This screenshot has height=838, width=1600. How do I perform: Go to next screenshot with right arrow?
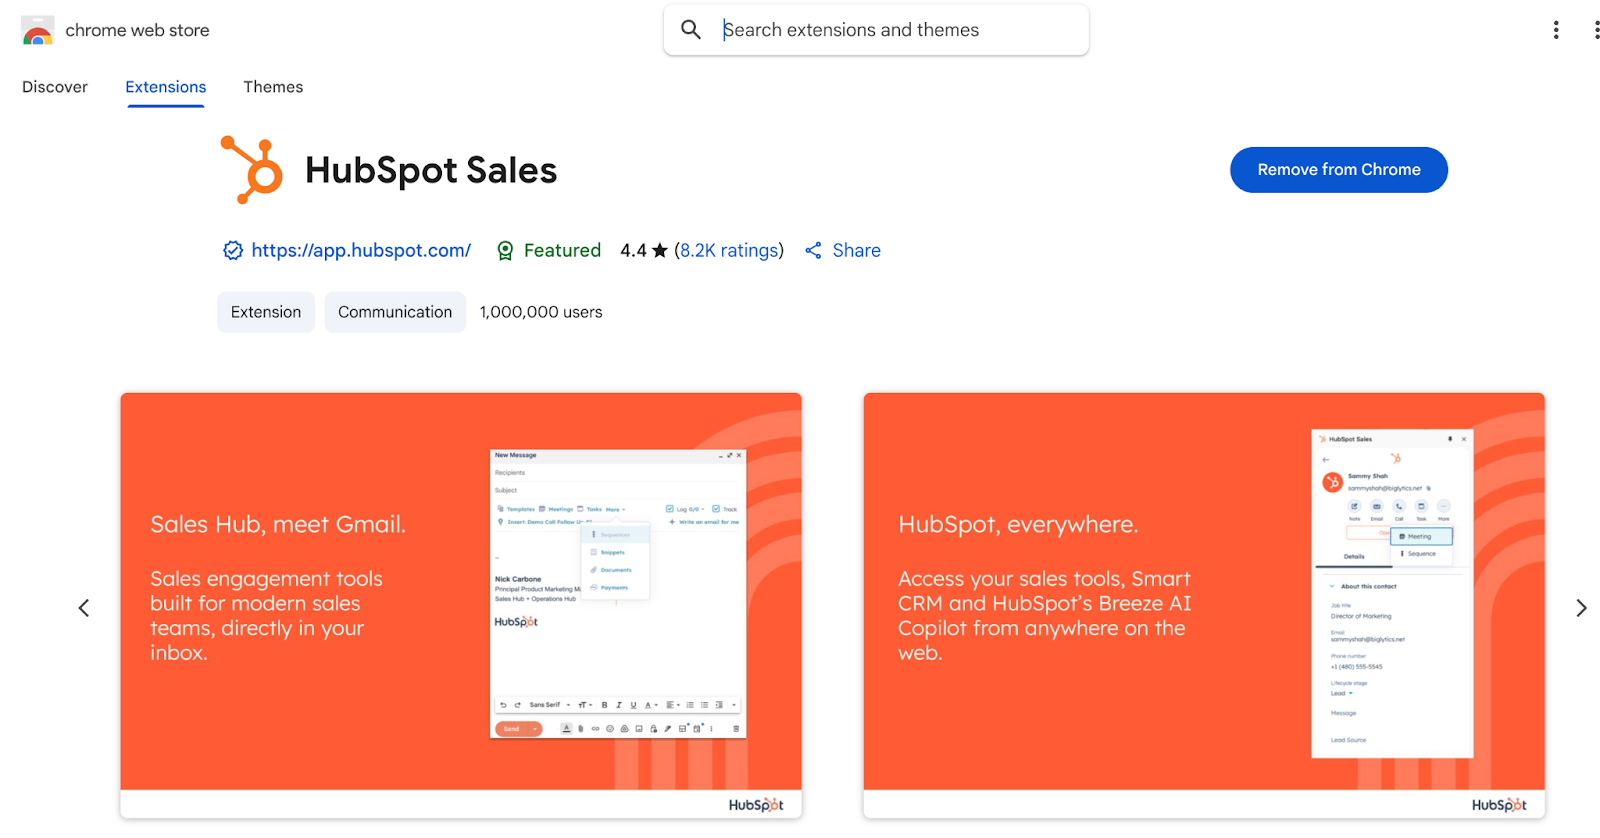1581,608
